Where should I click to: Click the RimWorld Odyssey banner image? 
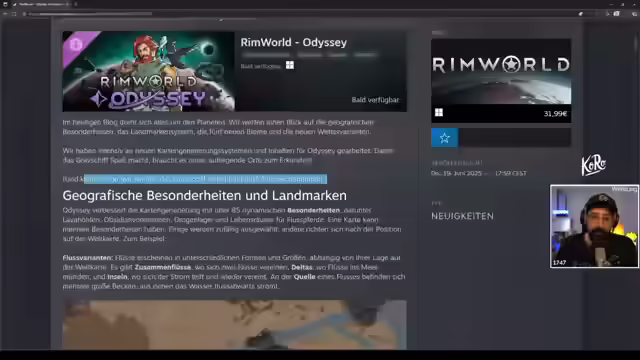click(x=149, y=71)
